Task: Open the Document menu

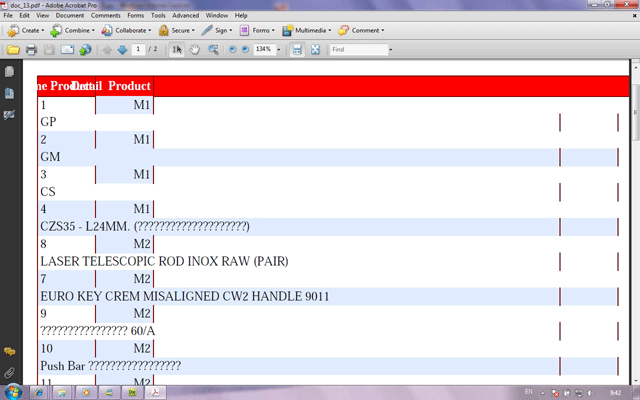Action: [x=70, y=16]
